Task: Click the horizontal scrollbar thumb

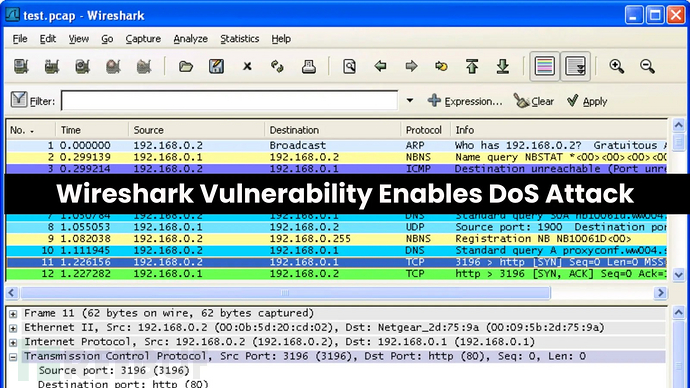Action: pos(285,293)
